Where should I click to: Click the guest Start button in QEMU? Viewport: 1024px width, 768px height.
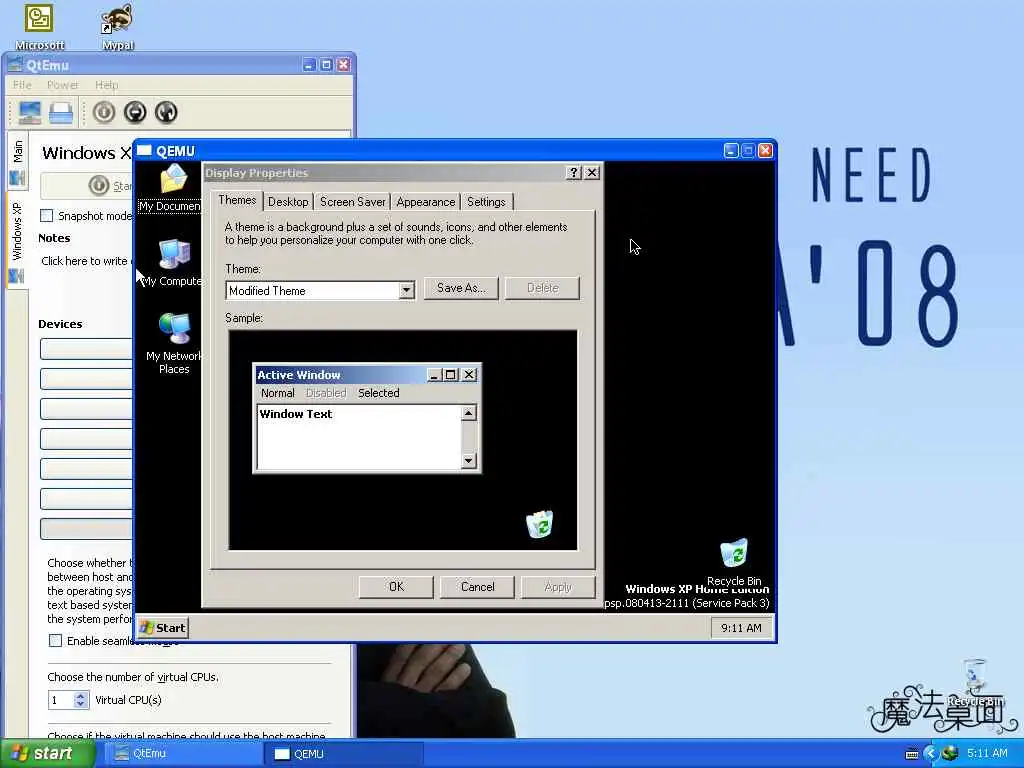[x=163, y=628]
